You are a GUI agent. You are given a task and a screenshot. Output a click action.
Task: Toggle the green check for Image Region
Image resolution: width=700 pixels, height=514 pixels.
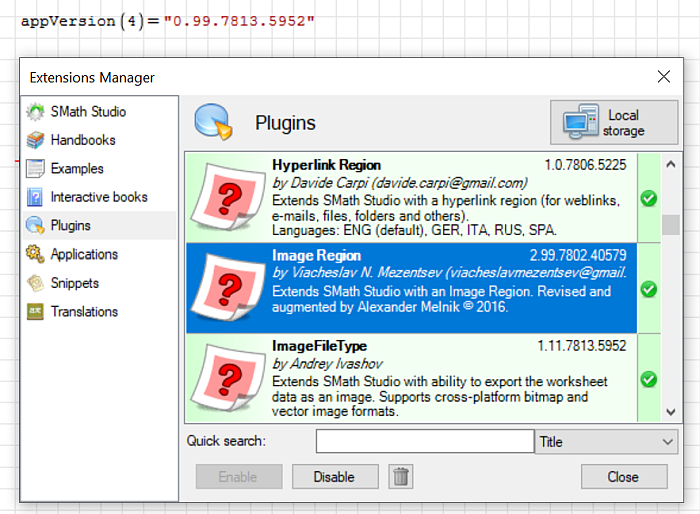click(x=648, y=289)
